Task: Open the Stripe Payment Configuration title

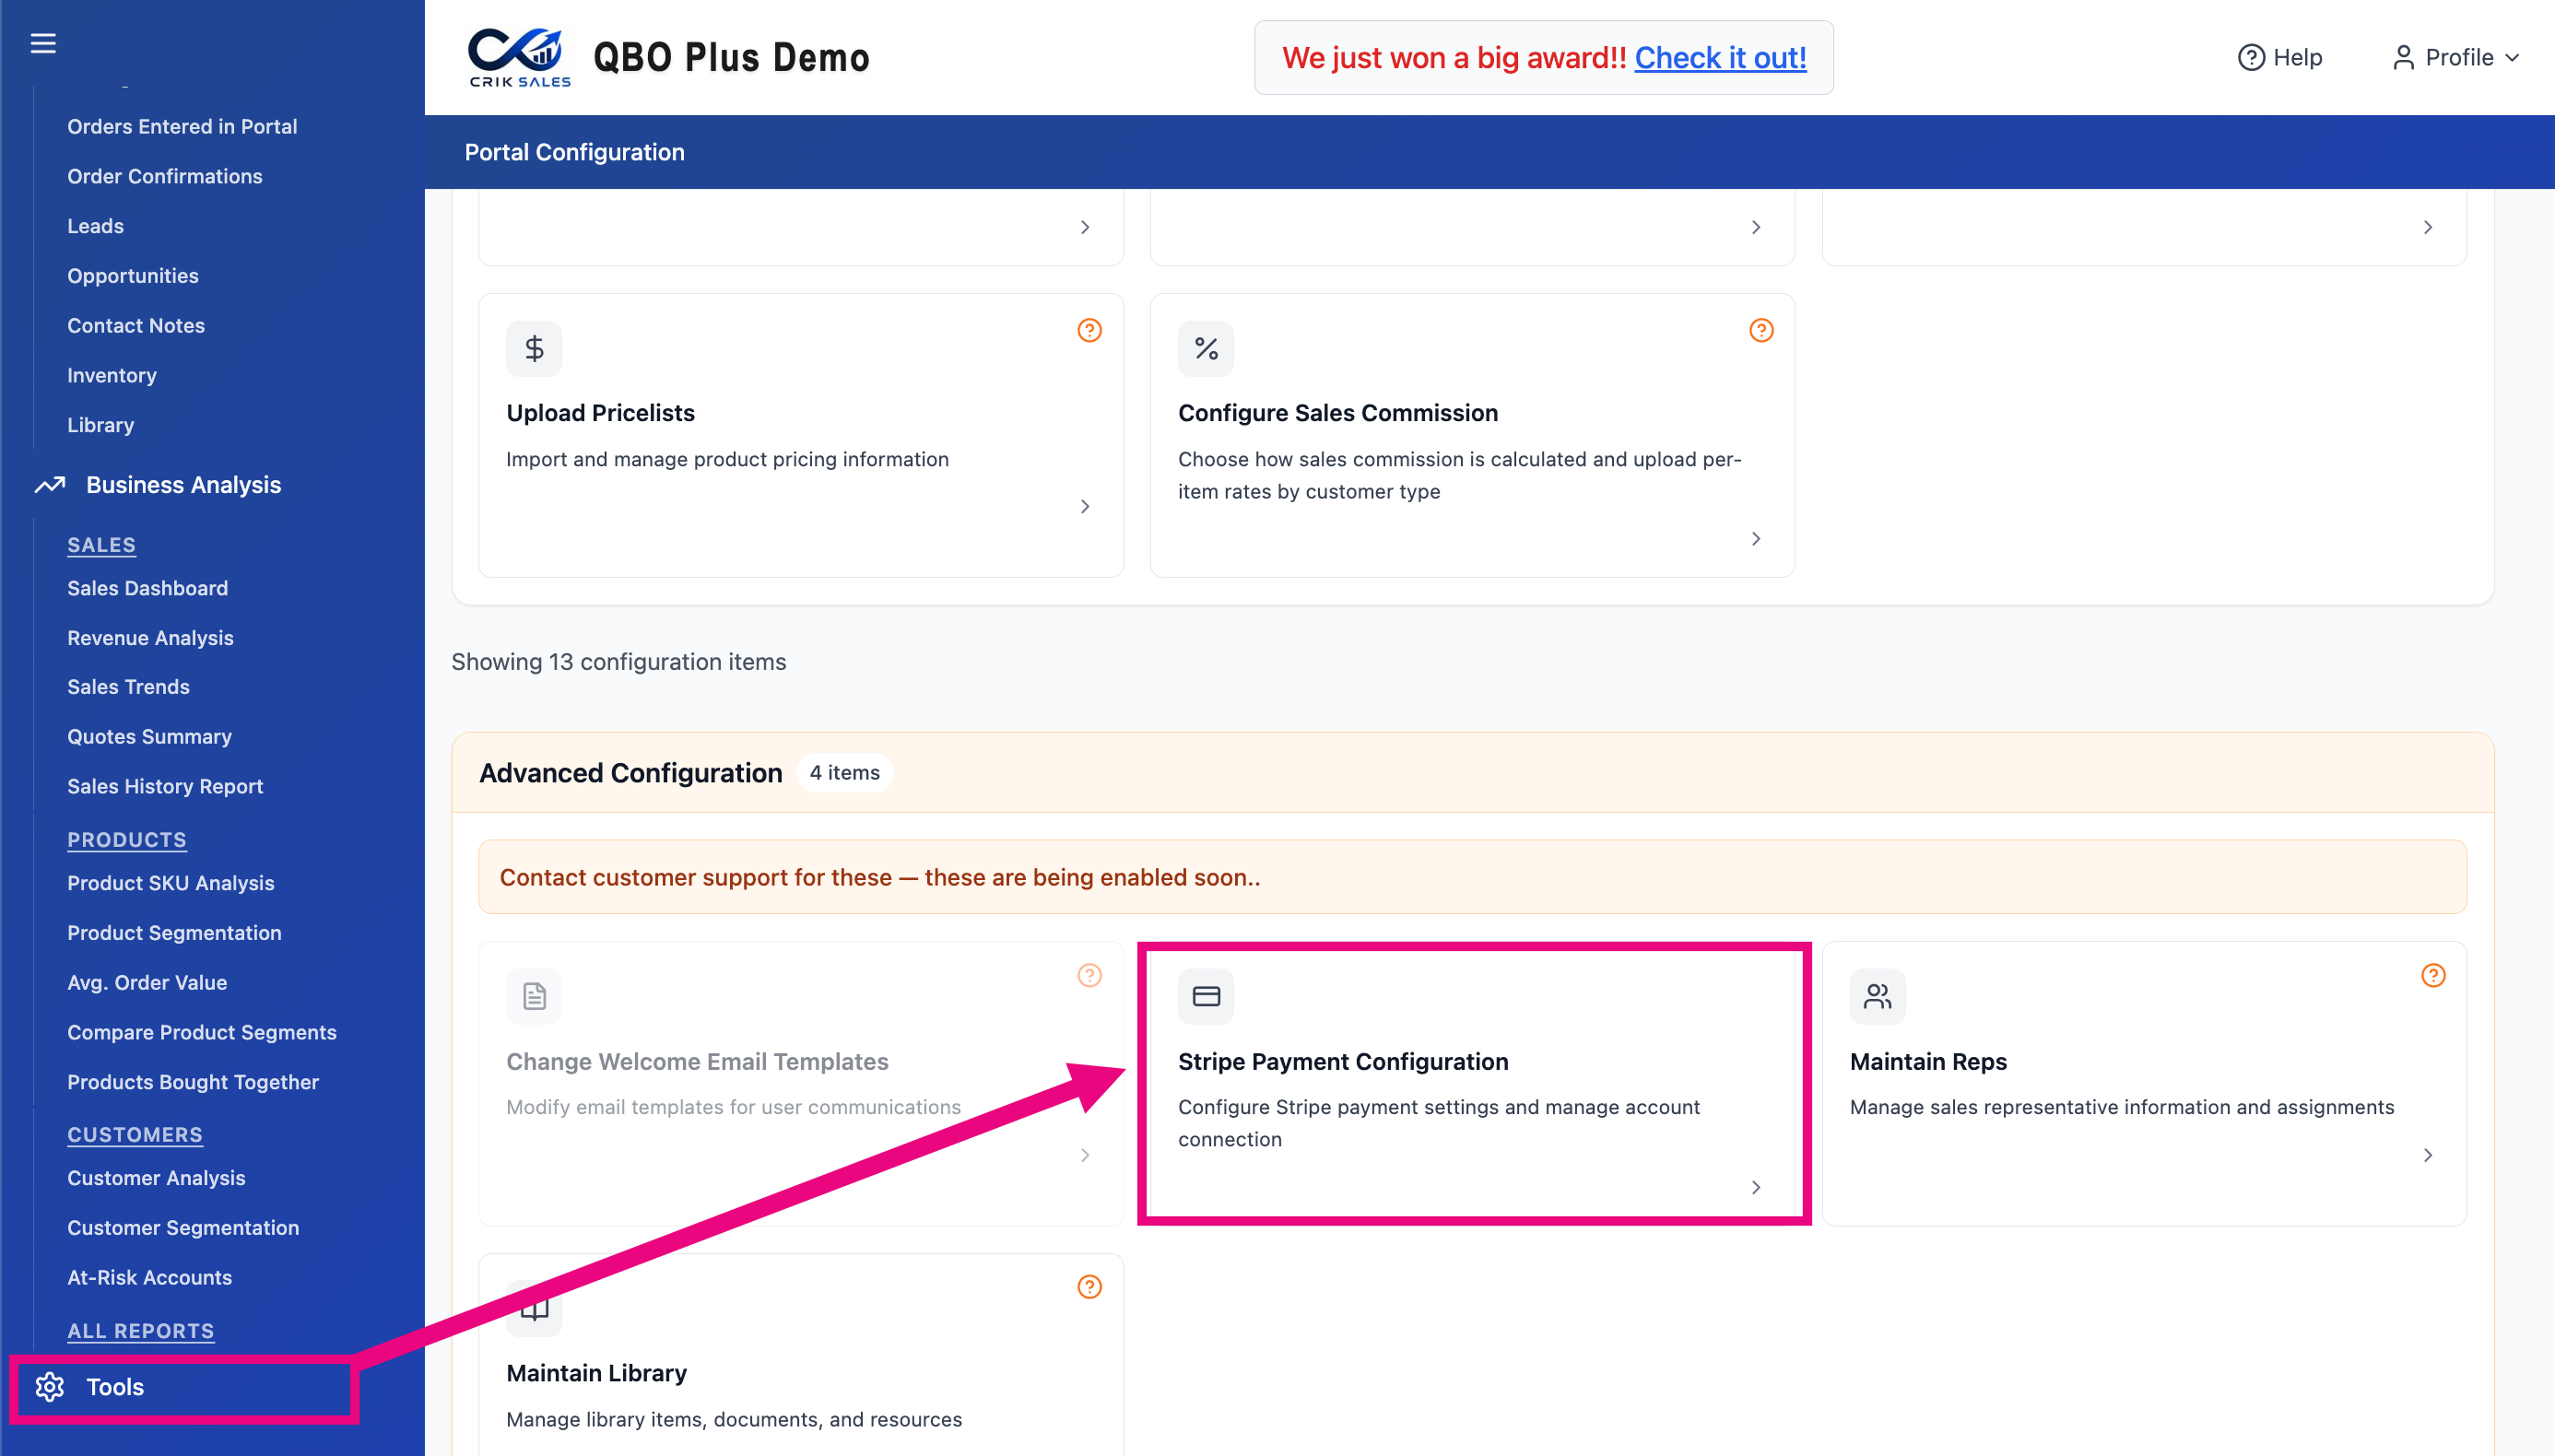Action: tap(1343, 1061)
